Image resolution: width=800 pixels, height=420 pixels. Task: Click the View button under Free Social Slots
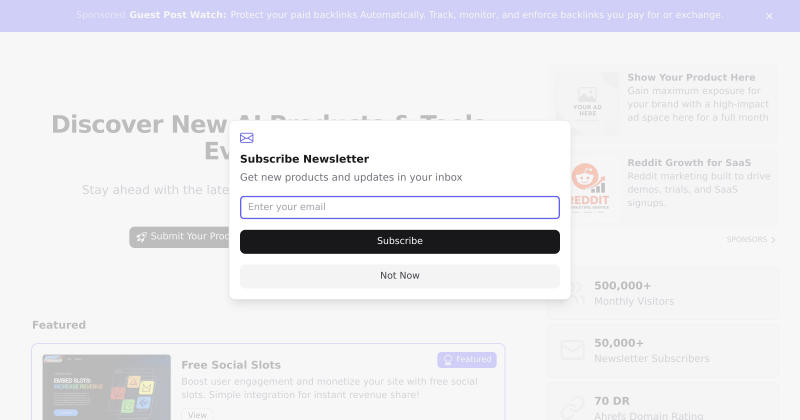[197, 415]
